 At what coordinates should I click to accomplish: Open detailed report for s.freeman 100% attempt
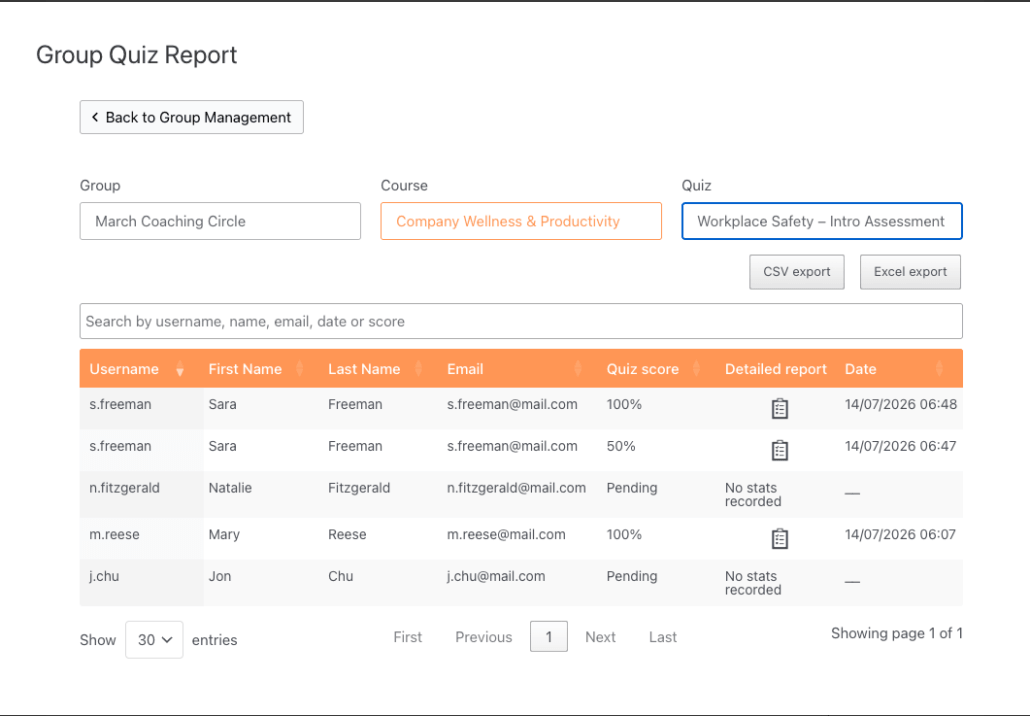[779, 409]
